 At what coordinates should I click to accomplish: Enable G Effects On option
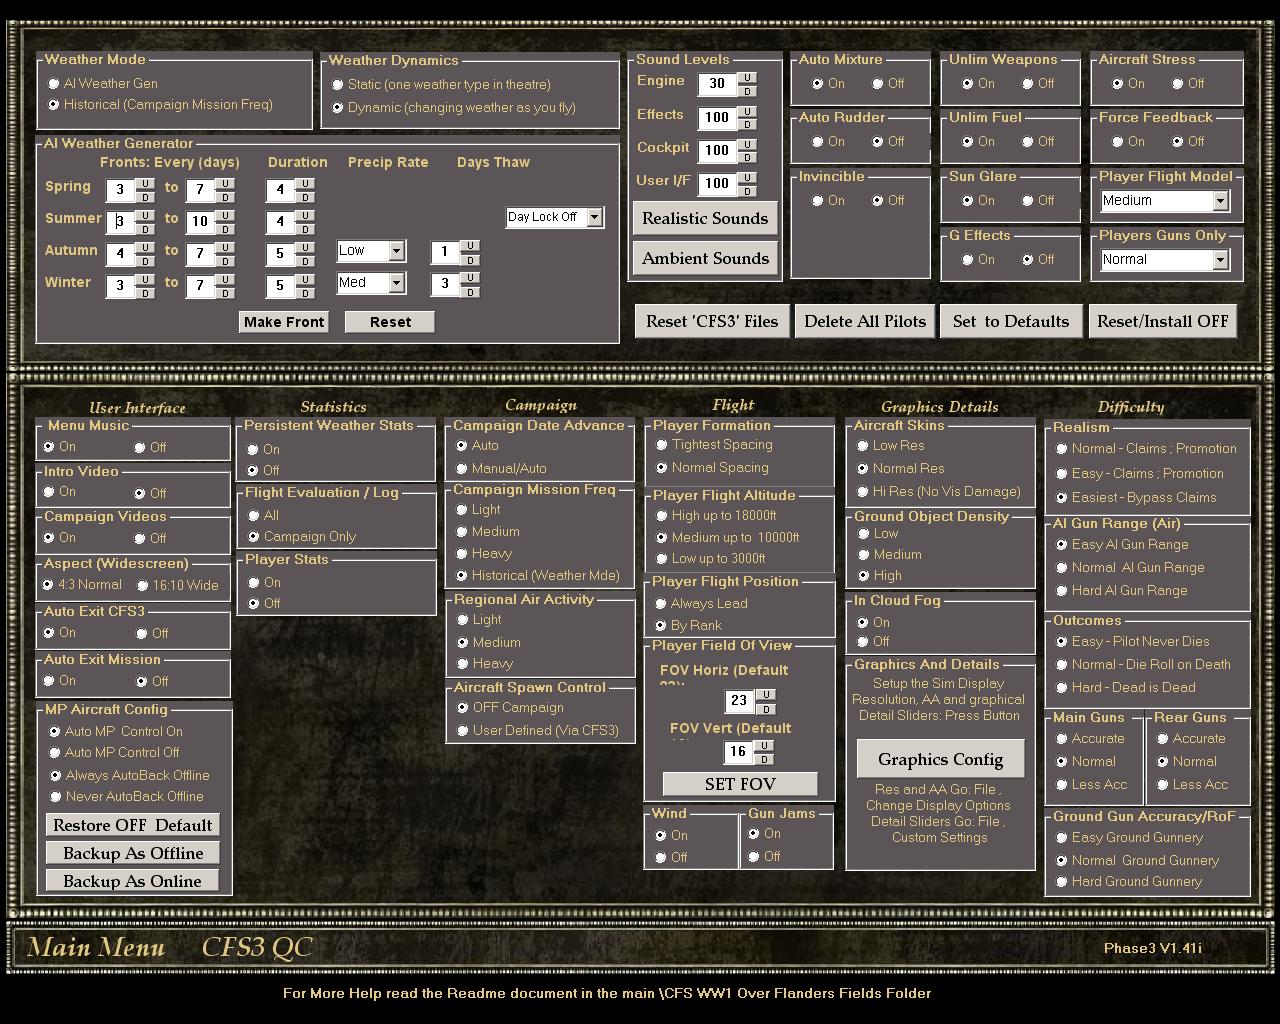click(x=967, y=260)
